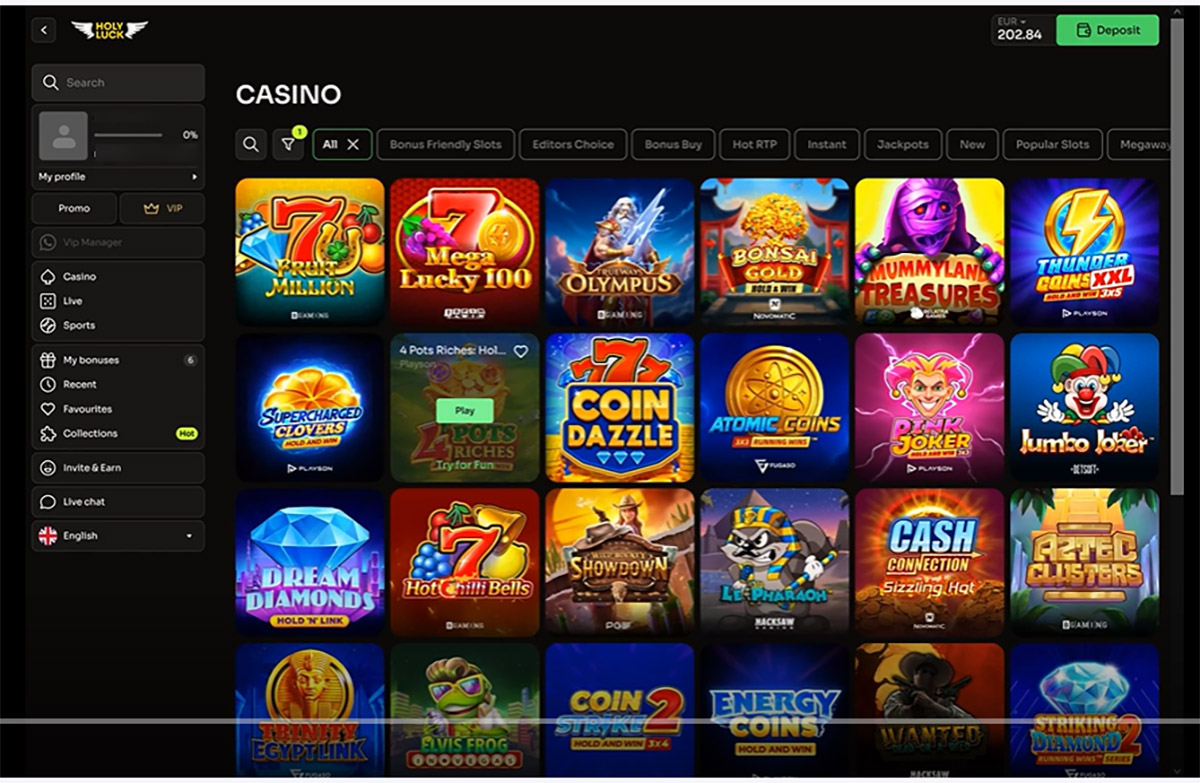Toggle the Bonus Buy filter chip
The image size is (1200, 783).
(672, 144)
